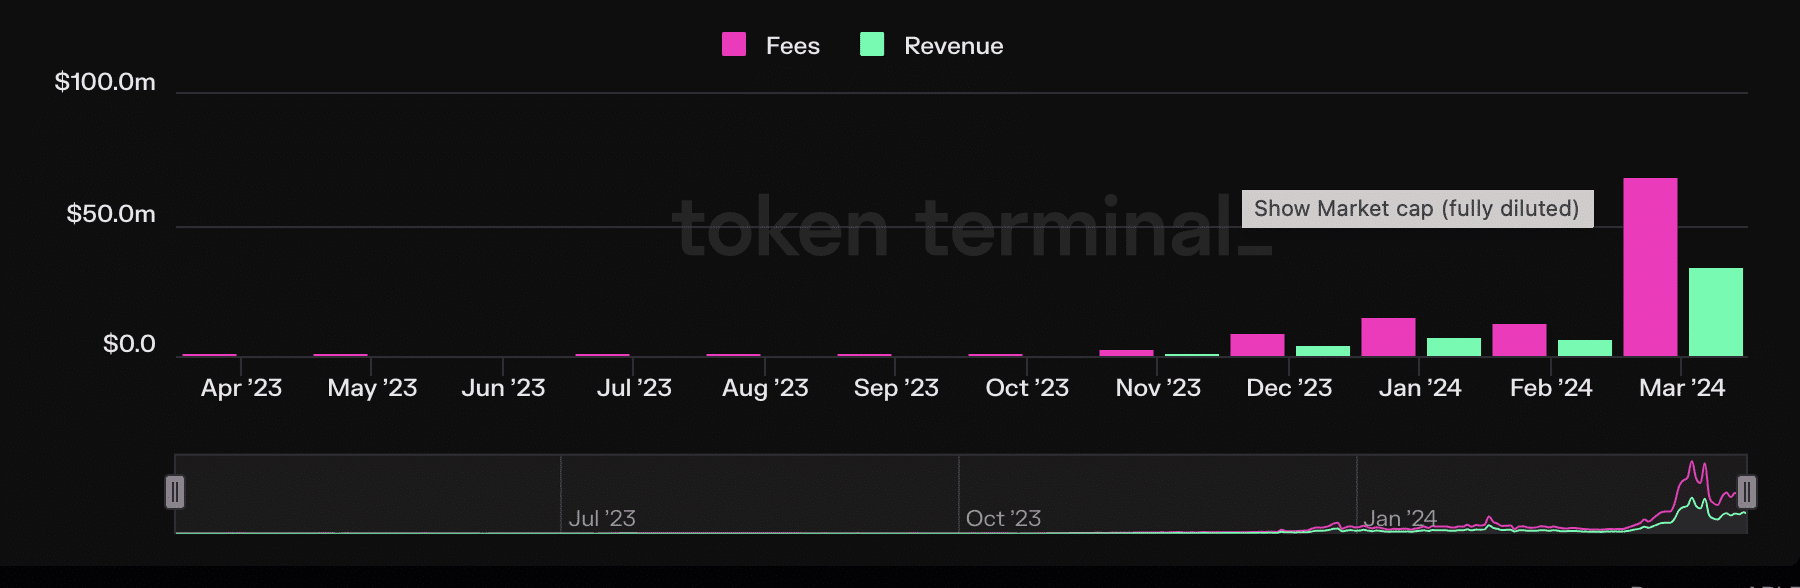Click the Mar '24 x-axis label
This screenshot has height=588, width=1800.
(1682, 388)
